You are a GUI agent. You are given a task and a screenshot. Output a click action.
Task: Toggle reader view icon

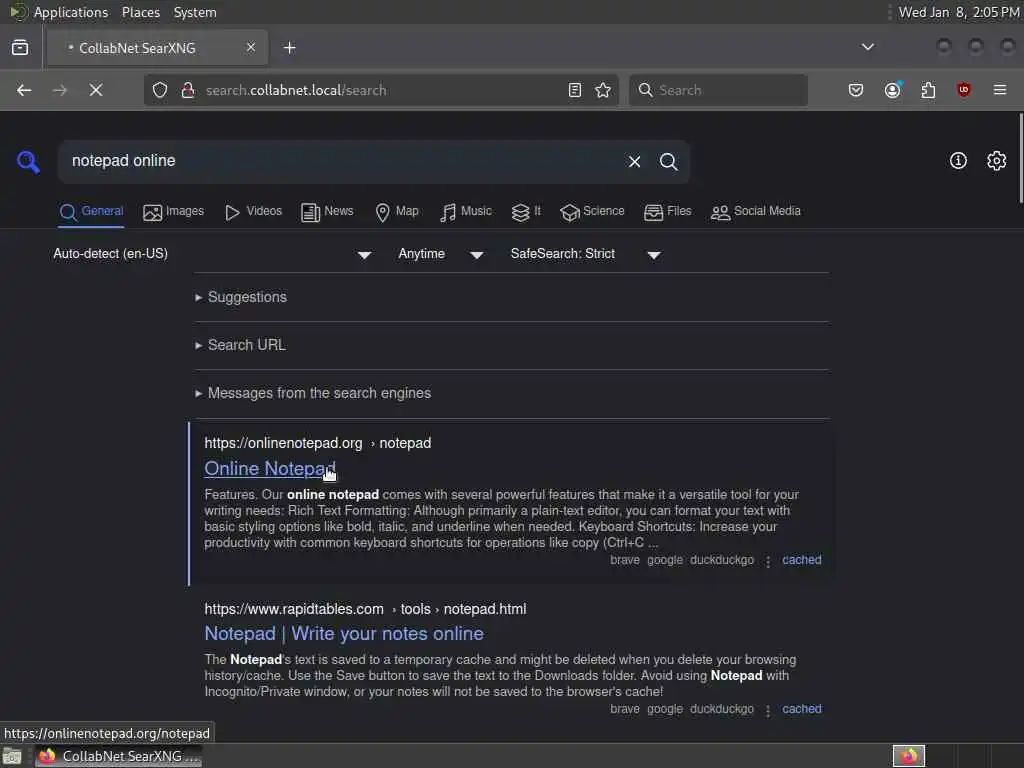[x=575, y=90]
